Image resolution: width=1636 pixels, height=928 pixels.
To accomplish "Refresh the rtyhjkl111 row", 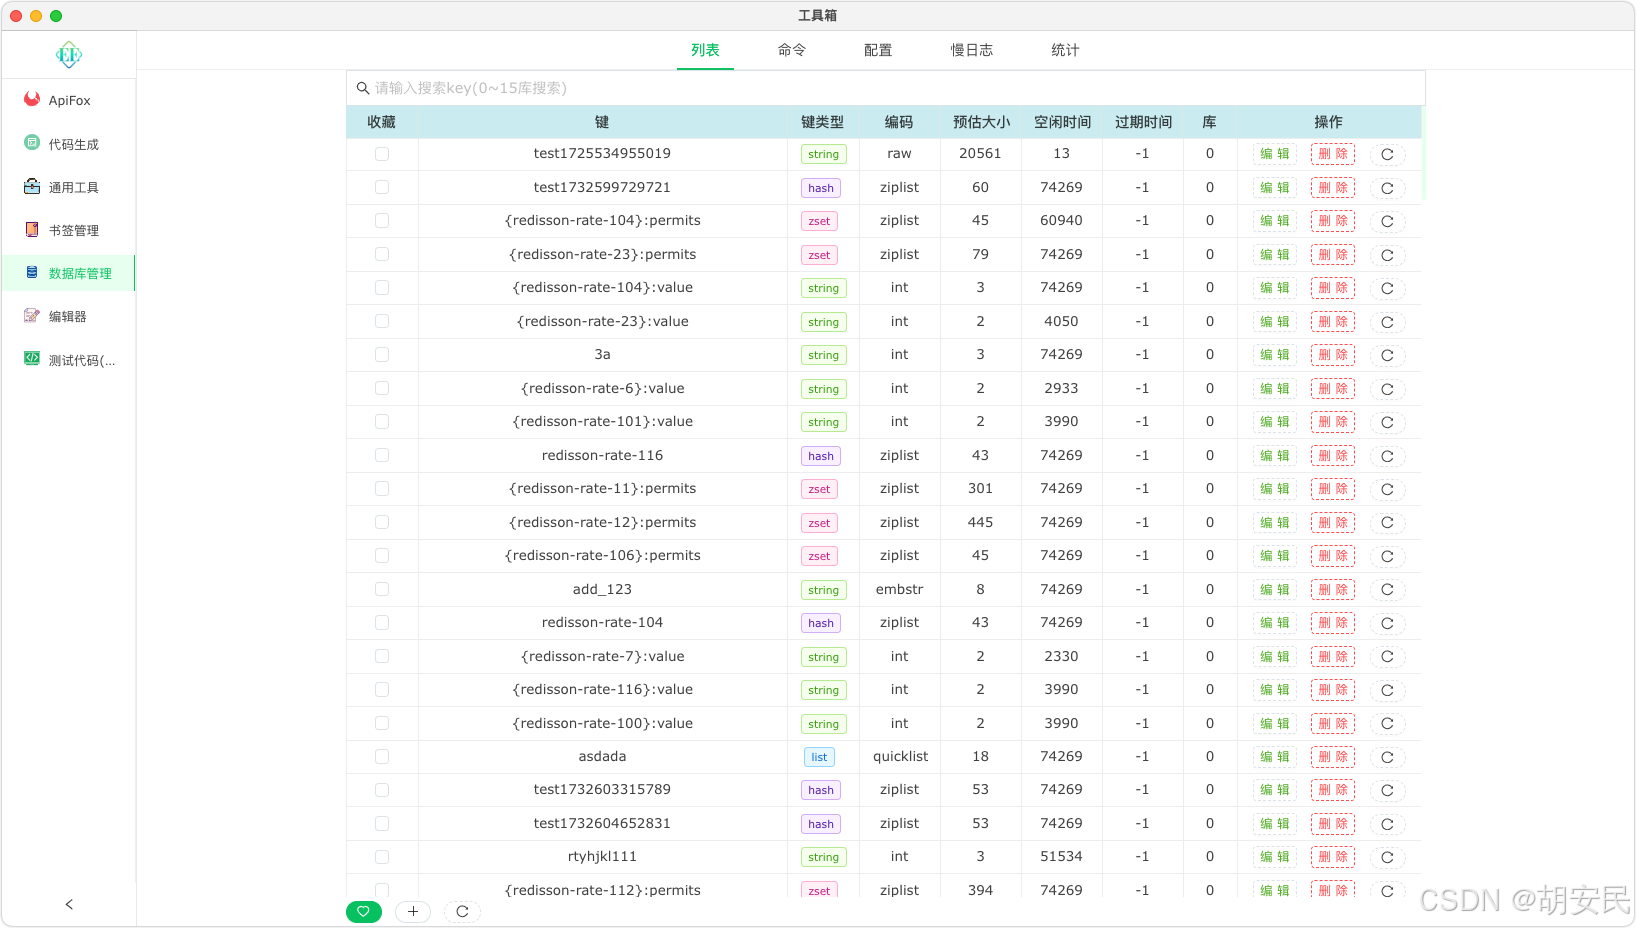I will [x=1387, y=857].
